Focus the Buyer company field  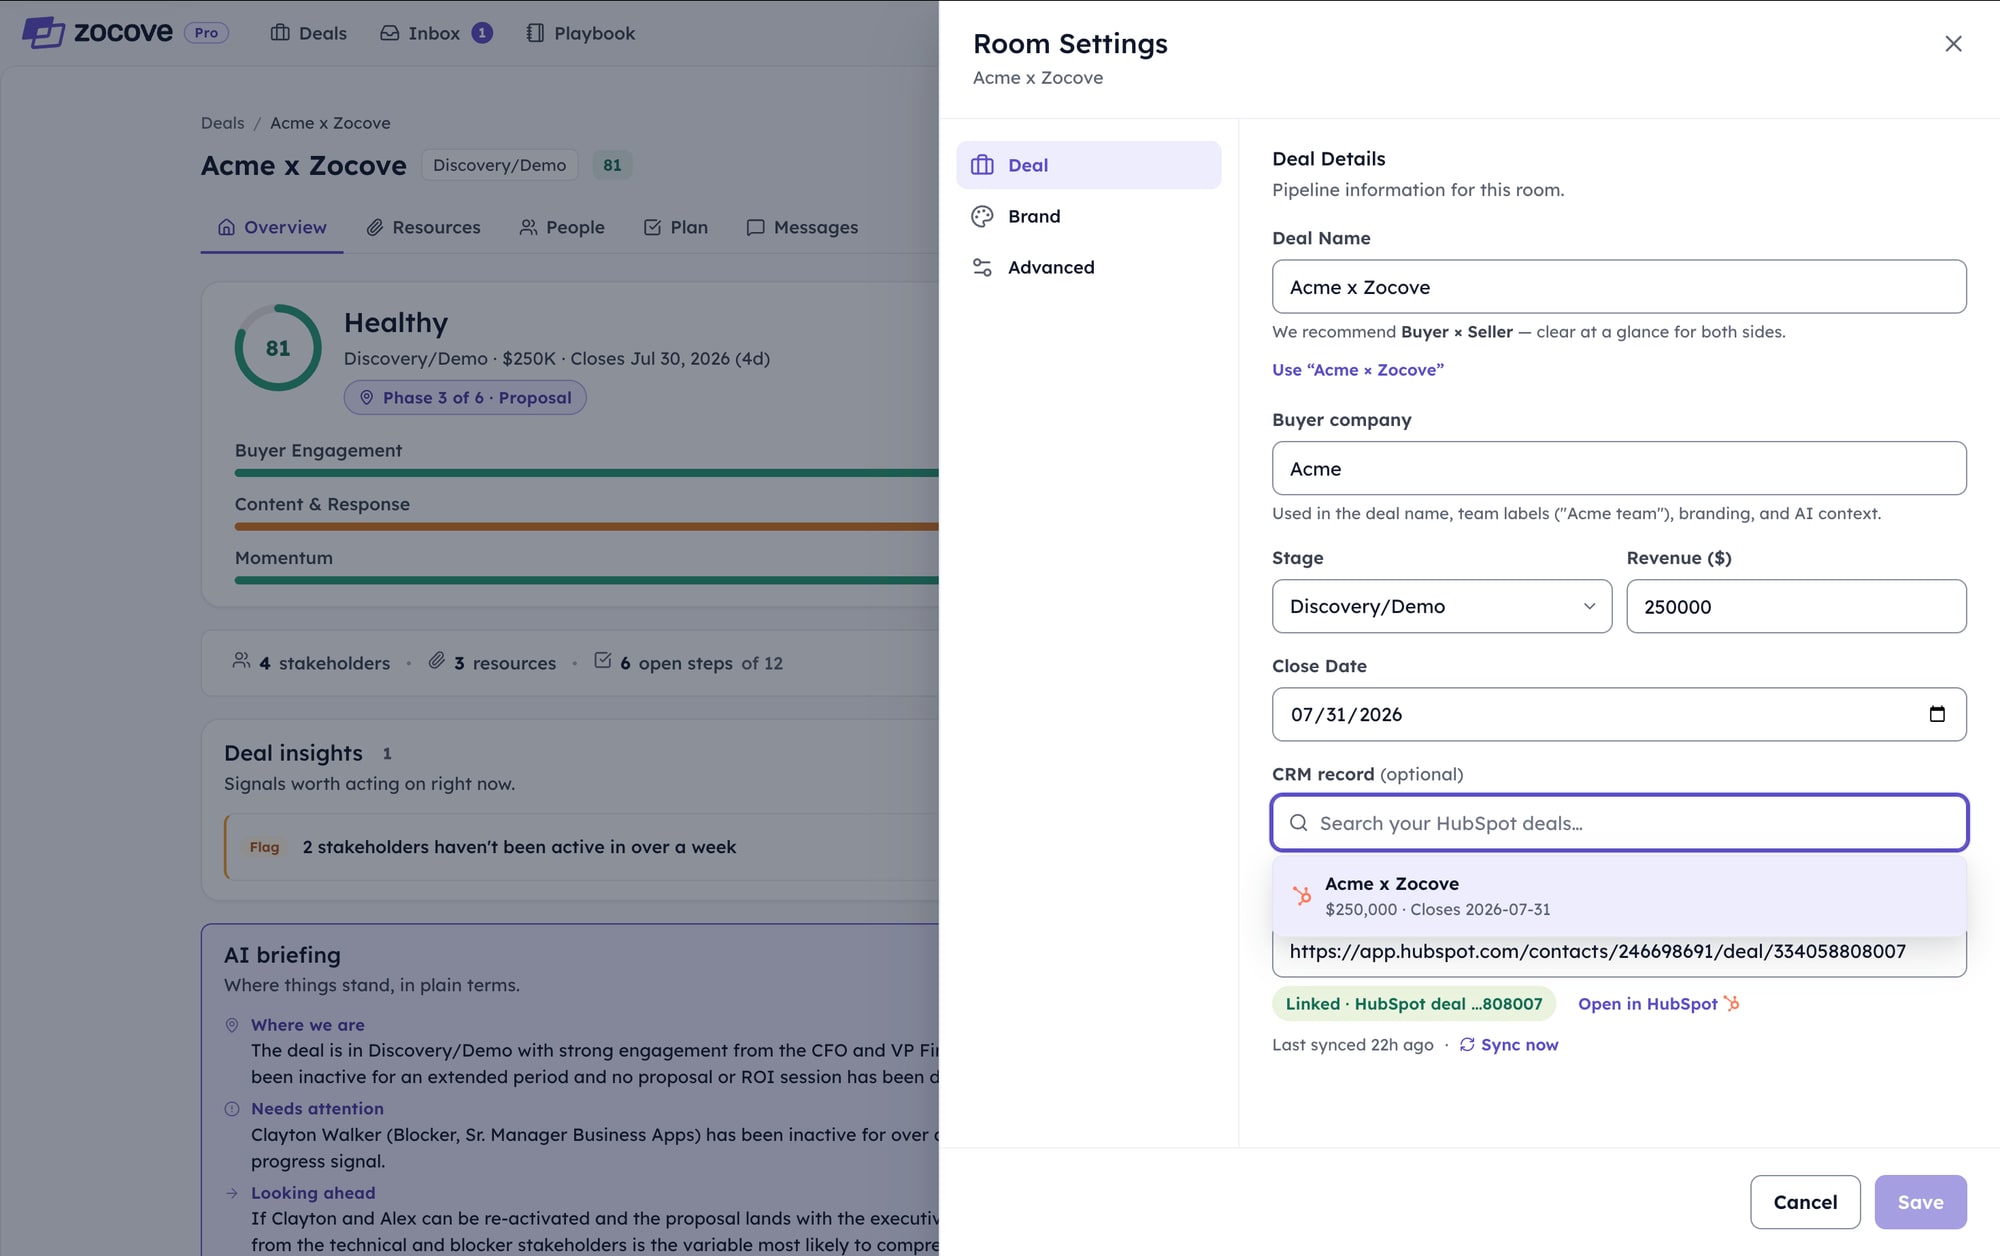click(1619, 468)
